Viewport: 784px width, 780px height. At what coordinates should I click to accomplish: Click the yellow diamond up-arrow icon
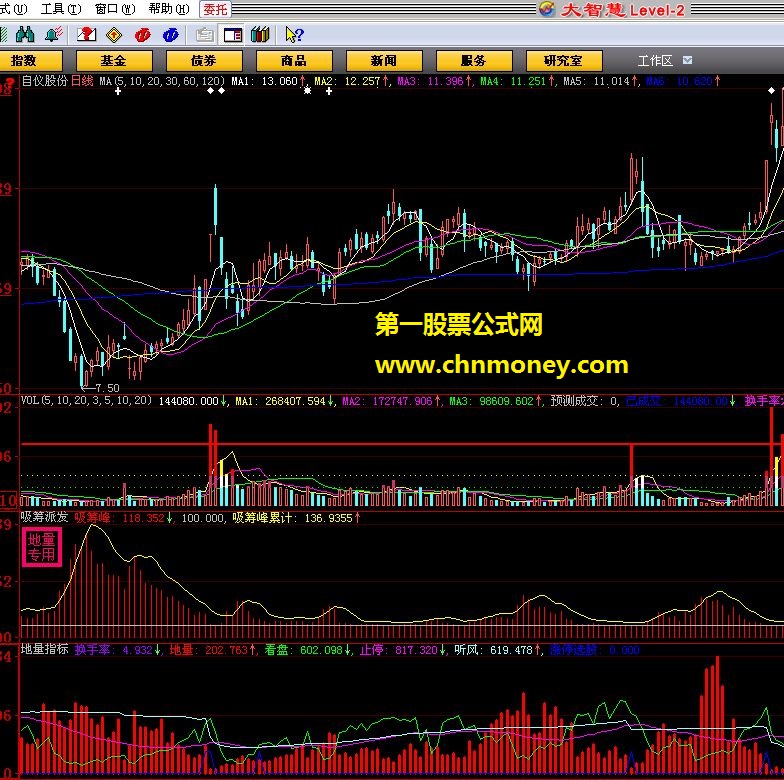(x=114, y=34)
